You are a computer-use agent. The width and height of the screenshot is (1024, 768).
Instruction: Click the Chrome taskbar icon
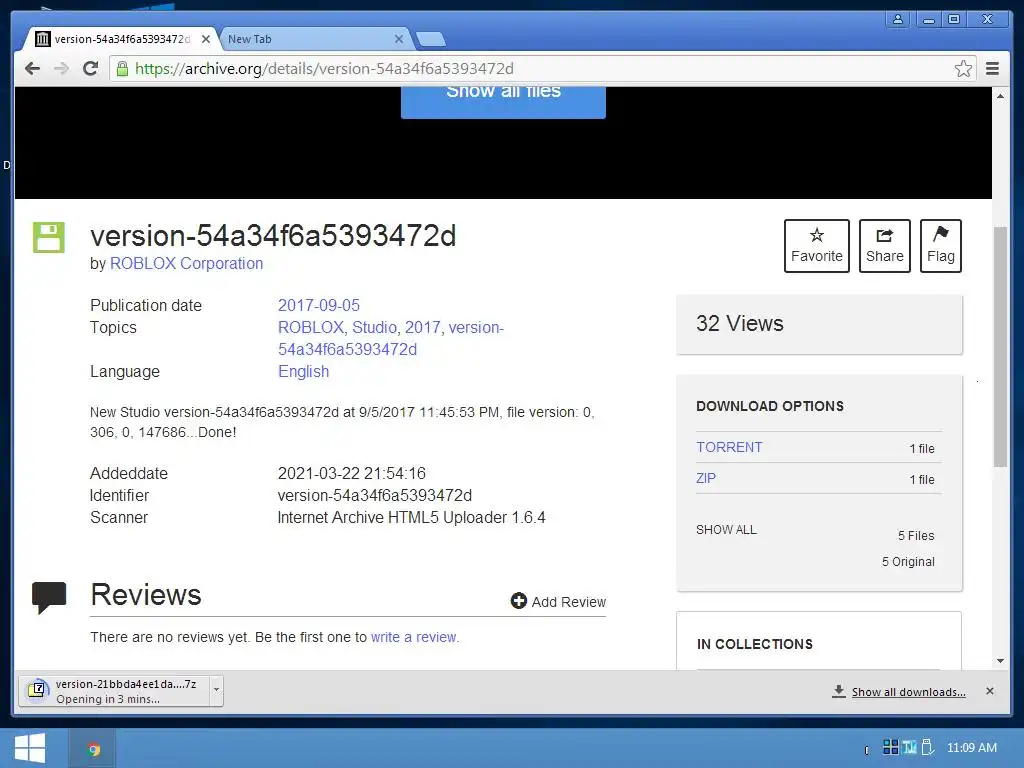pos(94,749)
